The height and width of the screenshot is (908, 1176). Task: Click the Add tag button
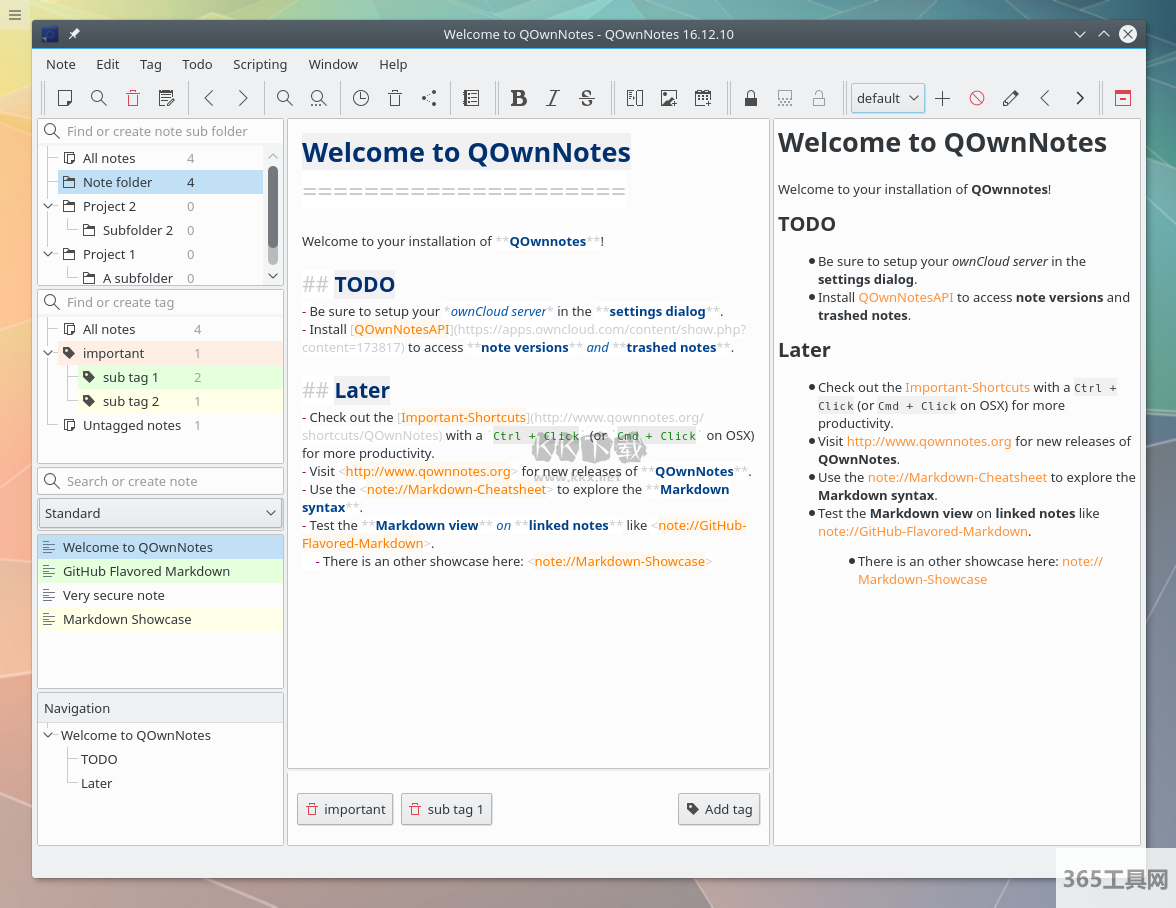coord(718,809)
